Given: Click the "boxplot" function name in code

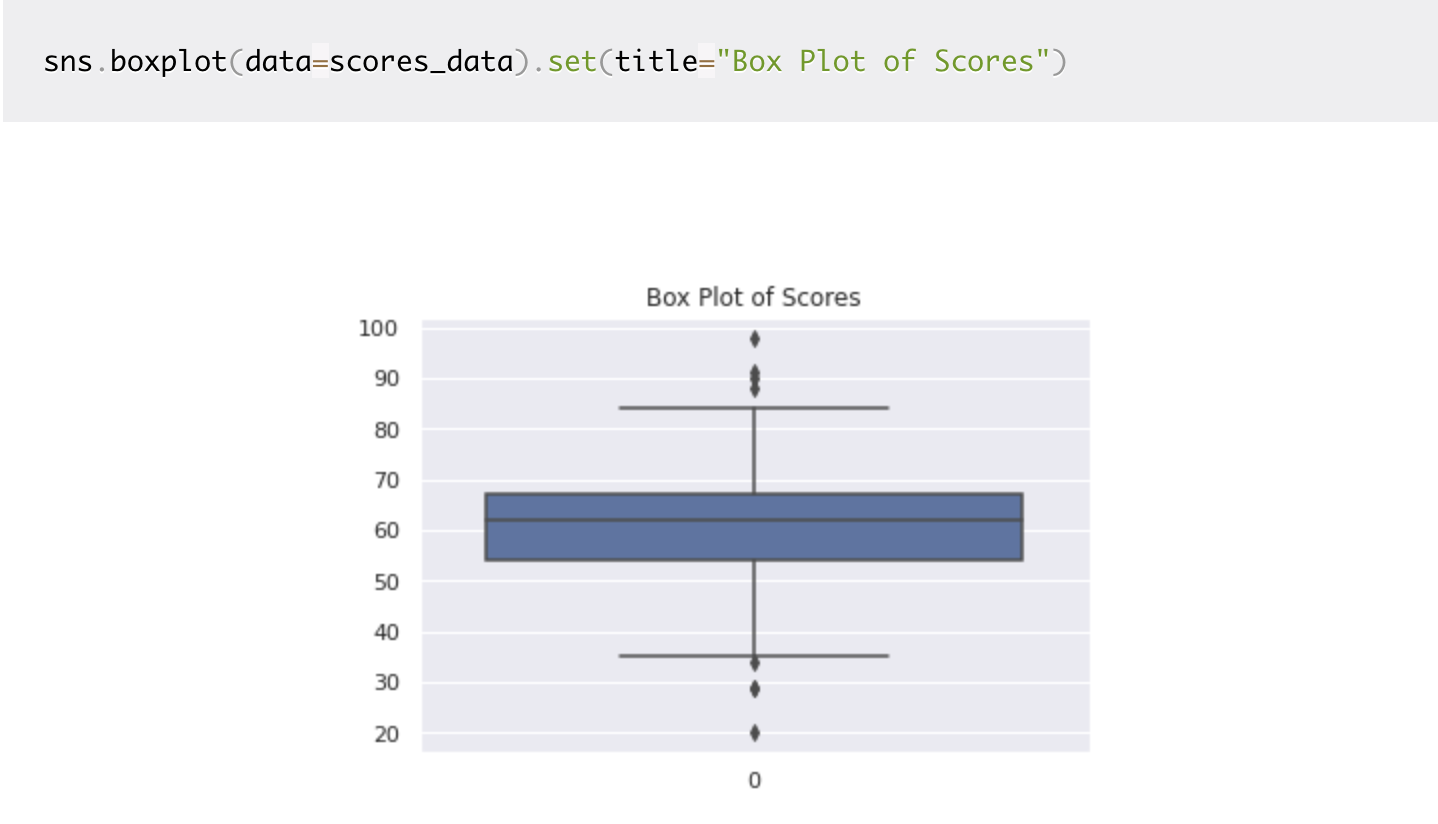Looking at the screenshot, I should pyautogui.click(x=168, y=61).
